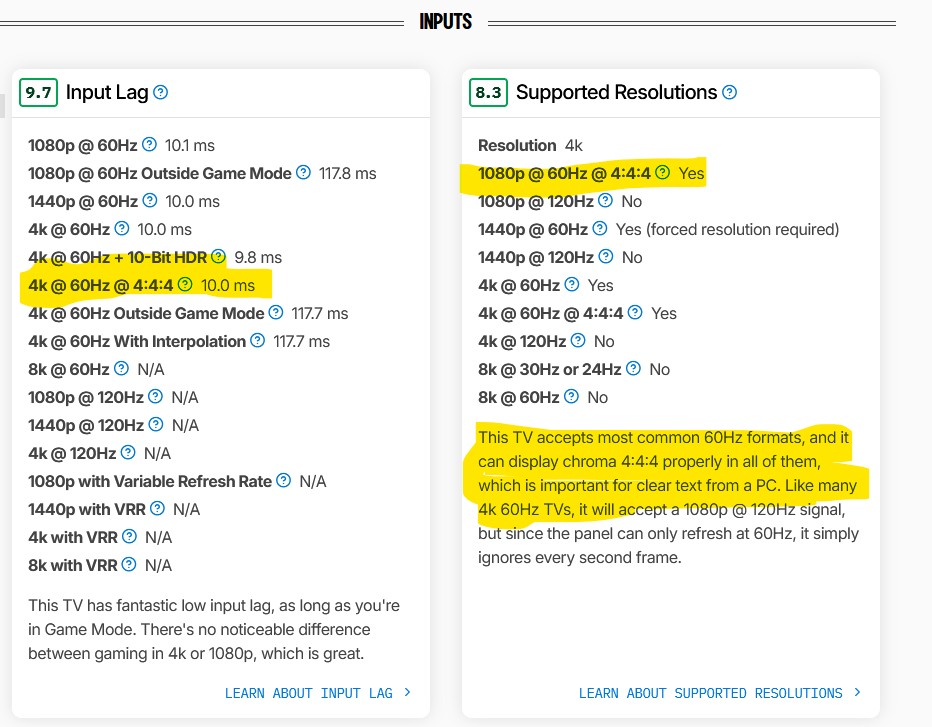
Task: Click help icon next to Supported Resolutions title
Action: click(x=729, y=92)
